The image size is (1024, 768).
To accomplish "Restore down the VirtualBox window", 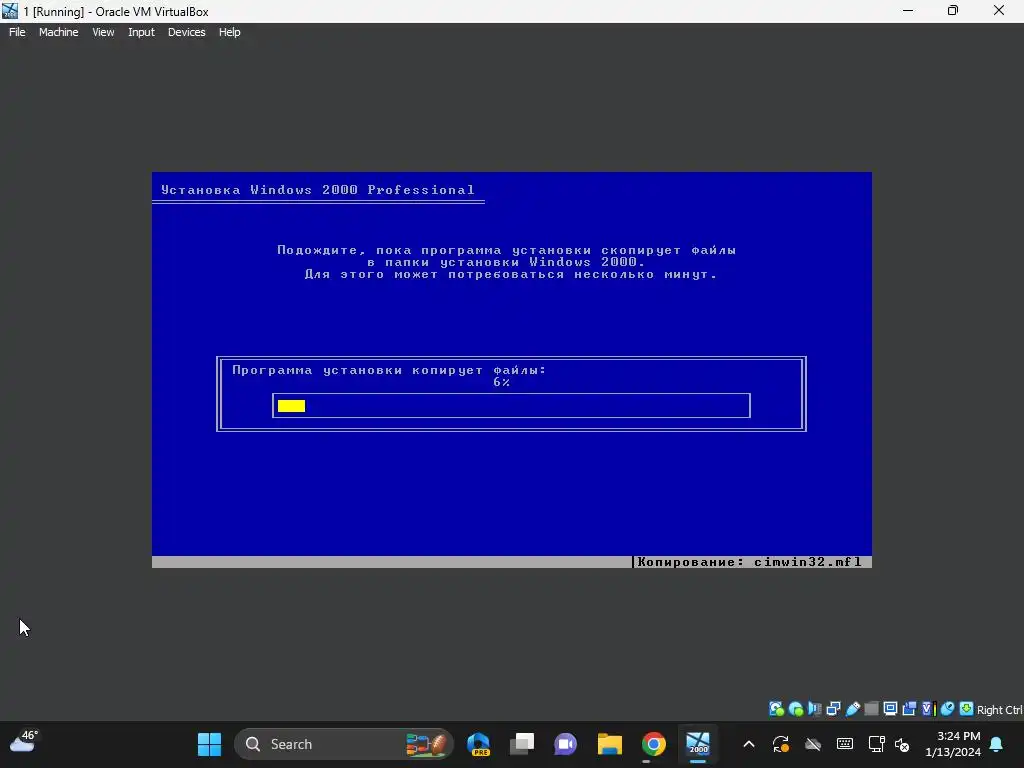I will coord(953,10).
